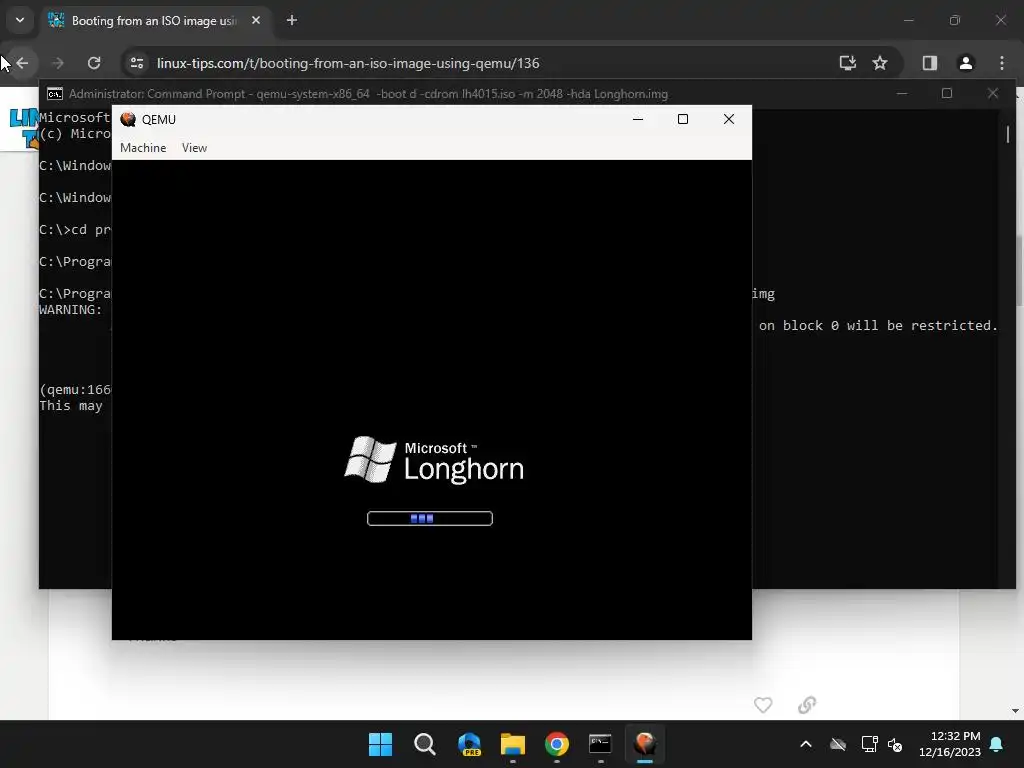Open network status tray icon
Image resolution: width=1024 pixels, height=768 pixels.
point(869,744)
